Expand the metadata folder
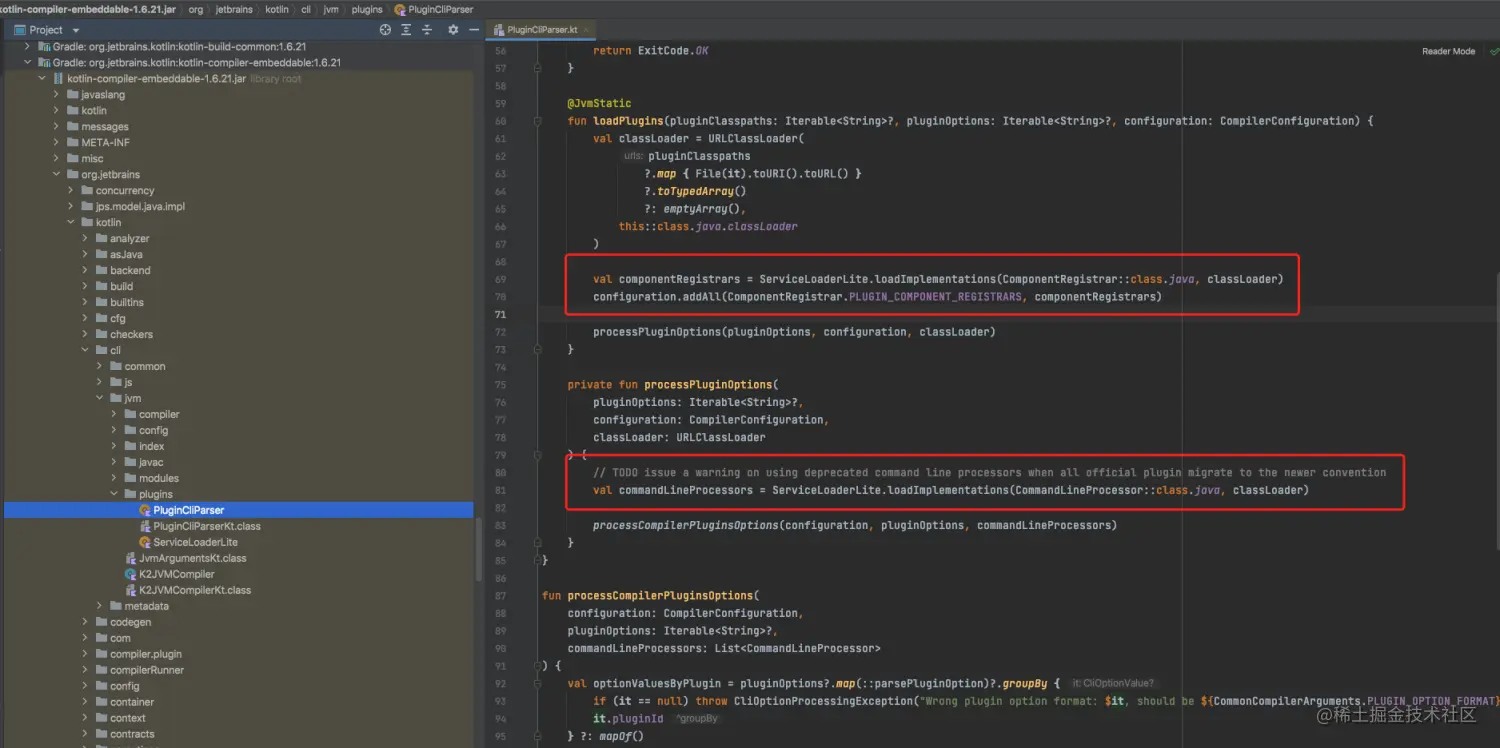1500x748 pixels. coord(100,606)
